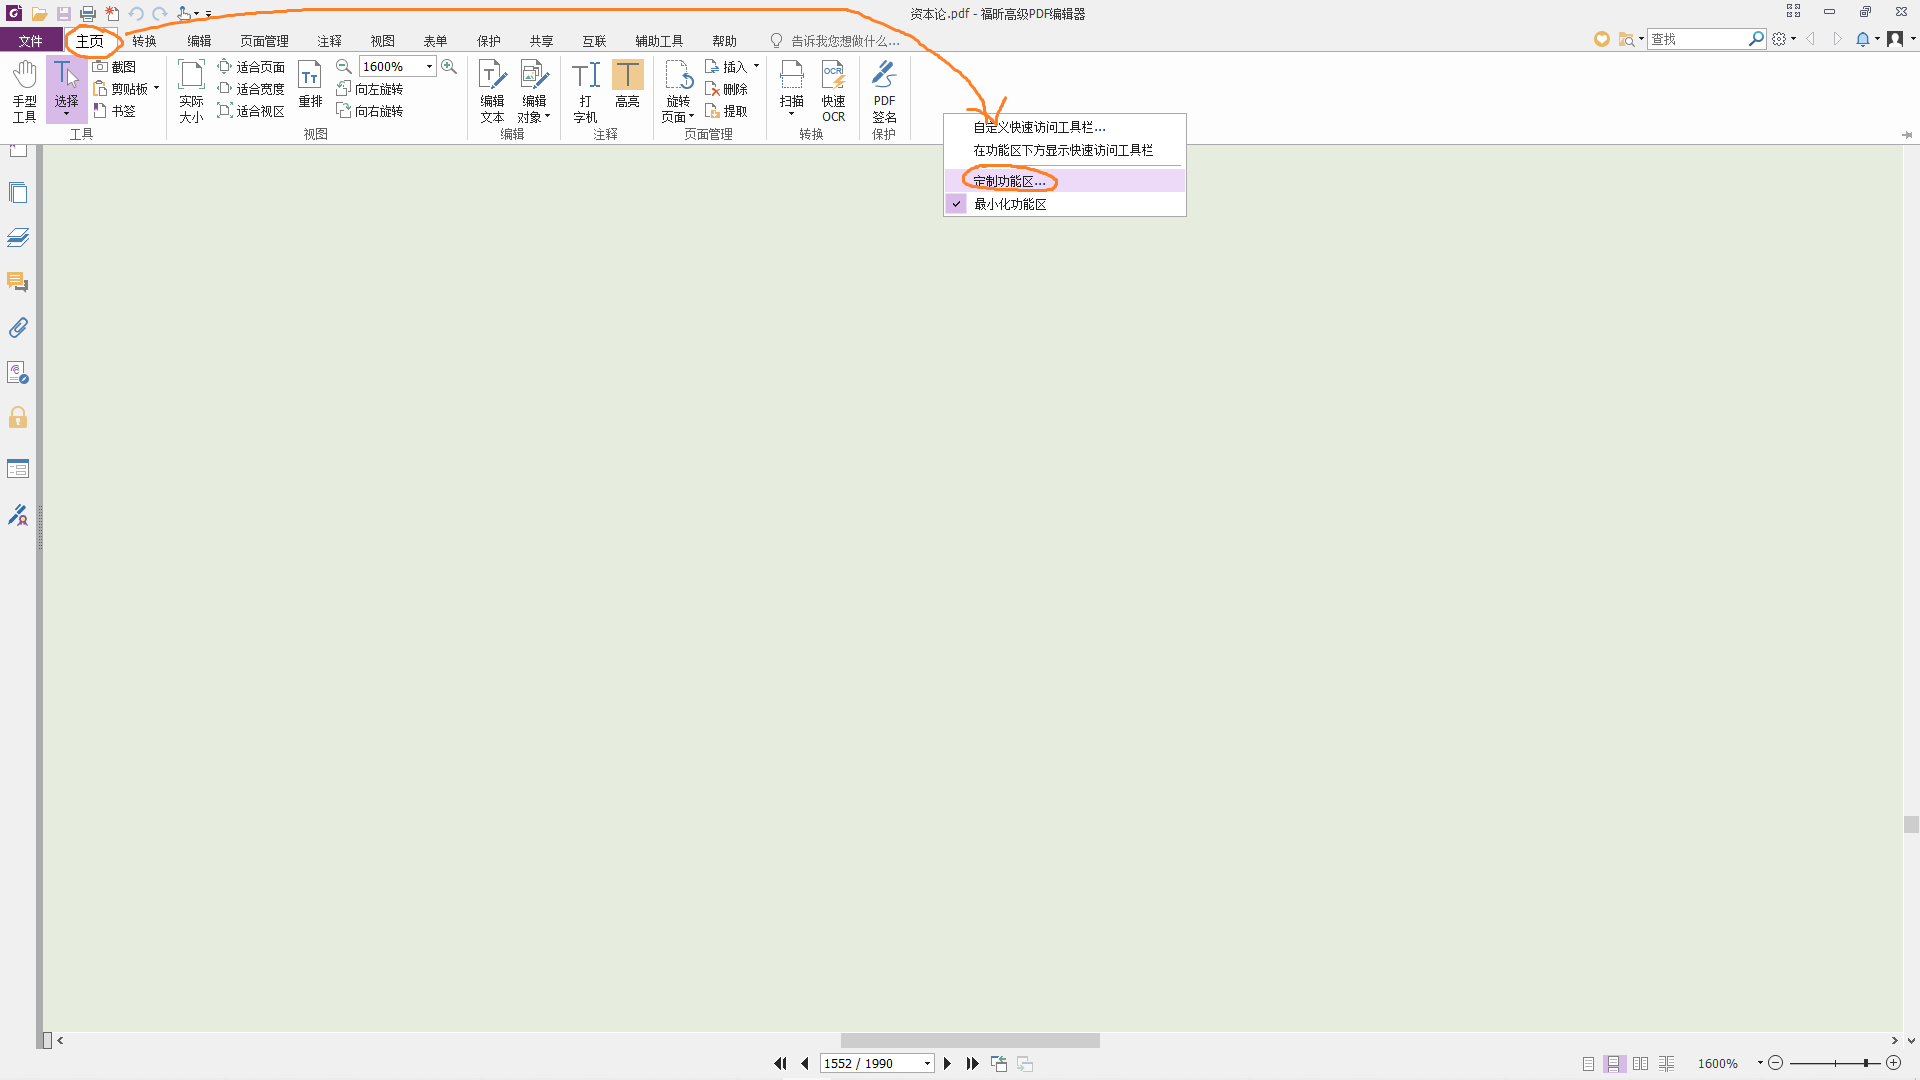Go to the previous page button
The height and width of the screenshot is (1080, 1920).
(805, 1064)
